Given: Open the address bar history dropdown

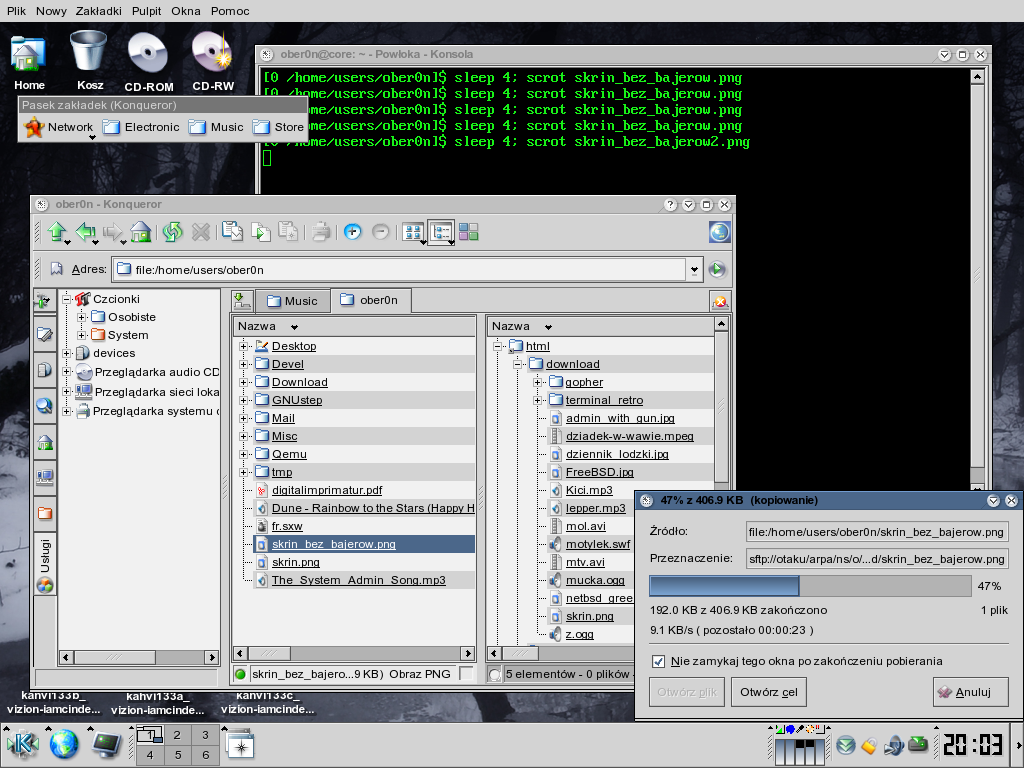Looking at the screenshot, I should pos(694,269).
